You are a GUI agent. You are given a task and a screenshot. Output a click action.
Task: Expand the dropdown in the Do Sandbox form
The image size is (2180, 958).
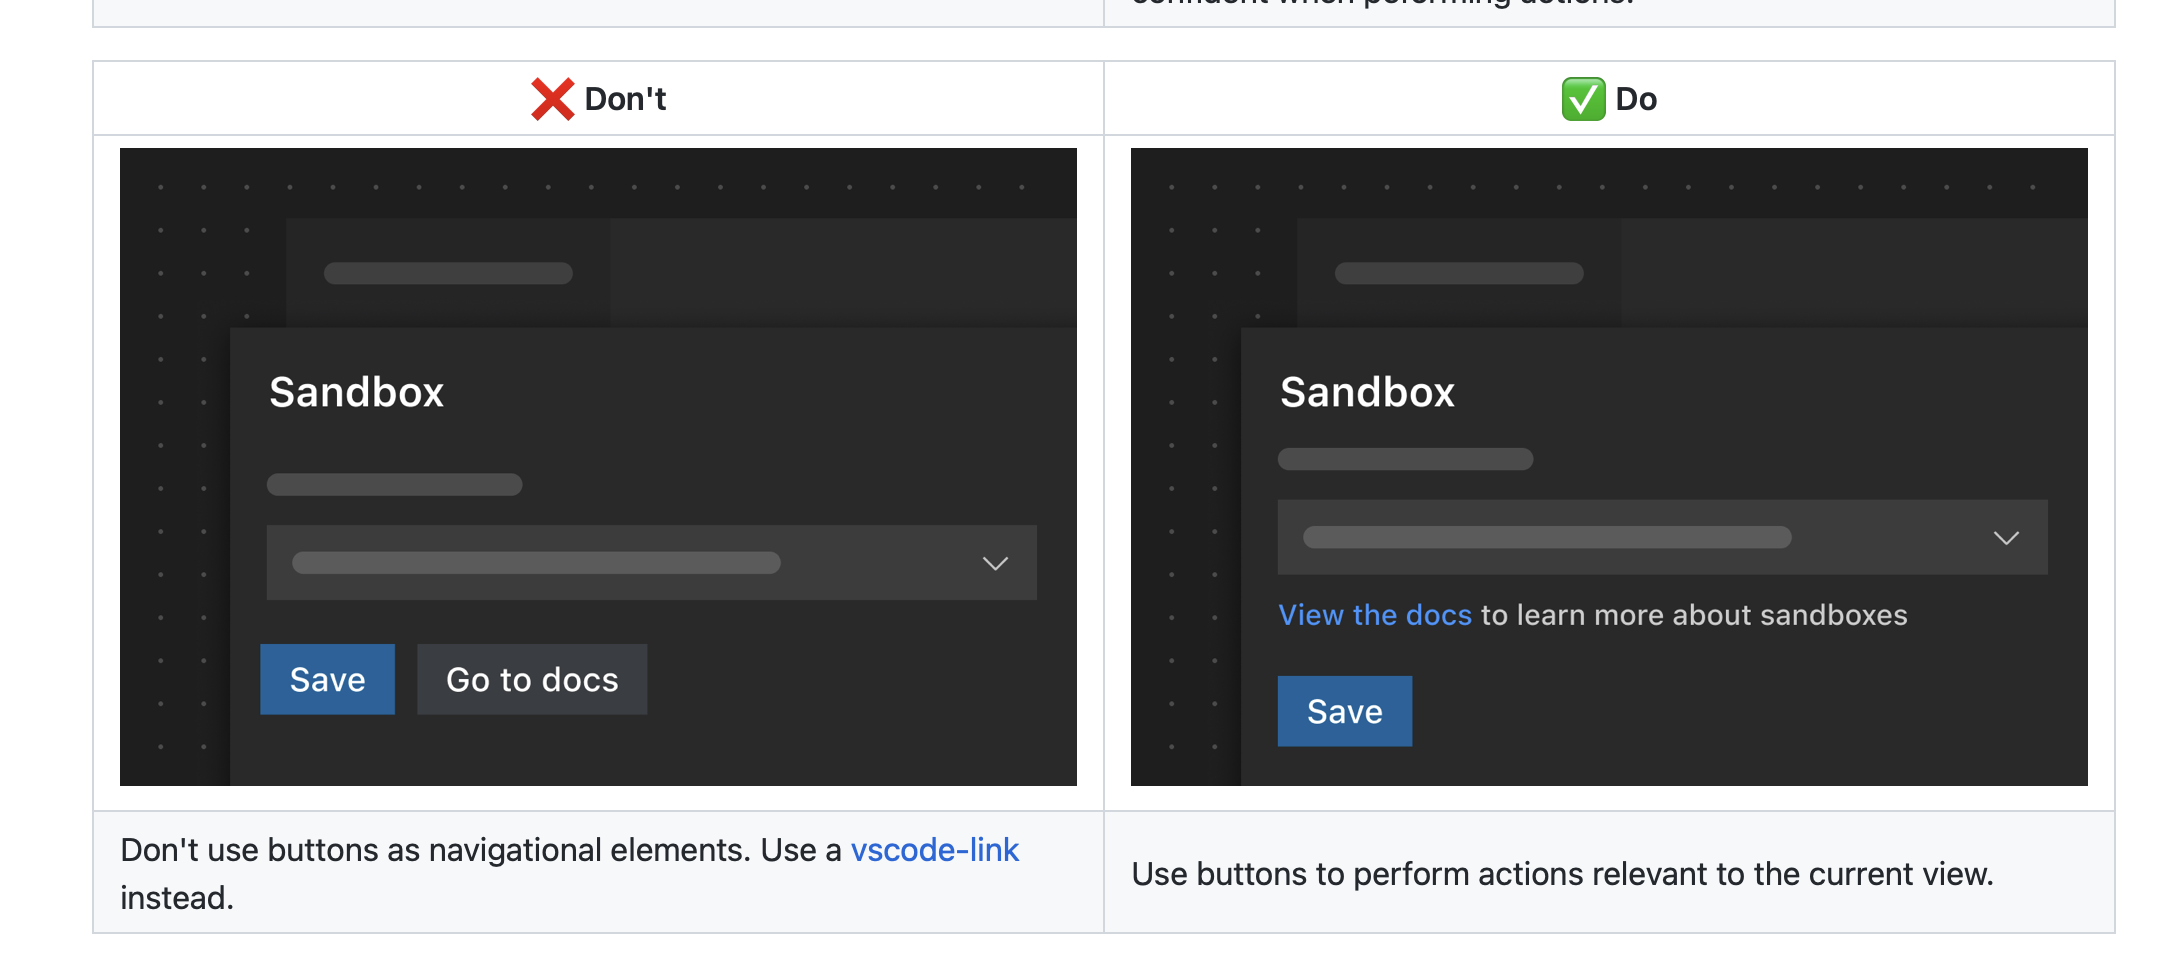(2006, 537)
